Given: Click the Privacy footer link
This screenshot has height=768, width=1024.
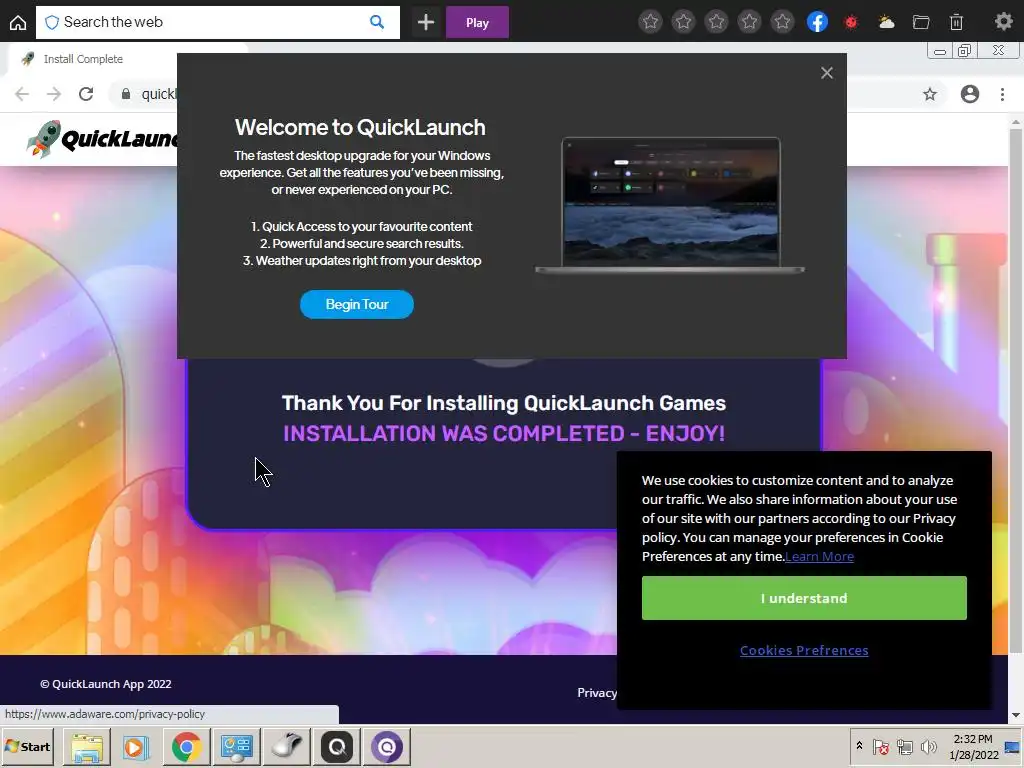Looking at the screenshot, I should (597, 693).
